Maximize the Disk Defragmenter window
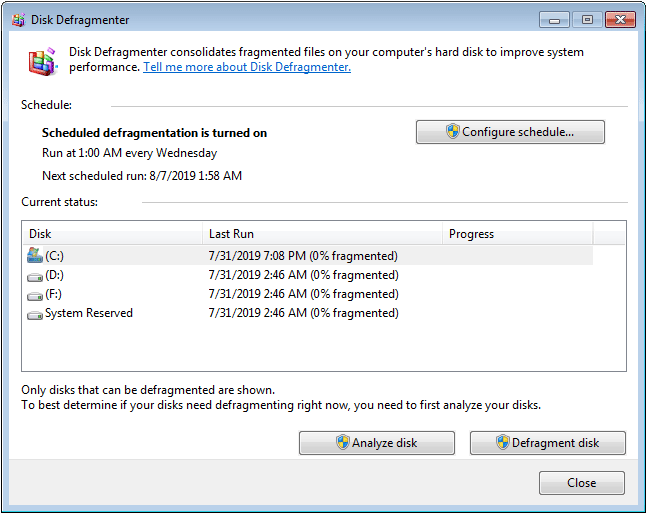This screenshot has width=647, height=514. (587, 19)
